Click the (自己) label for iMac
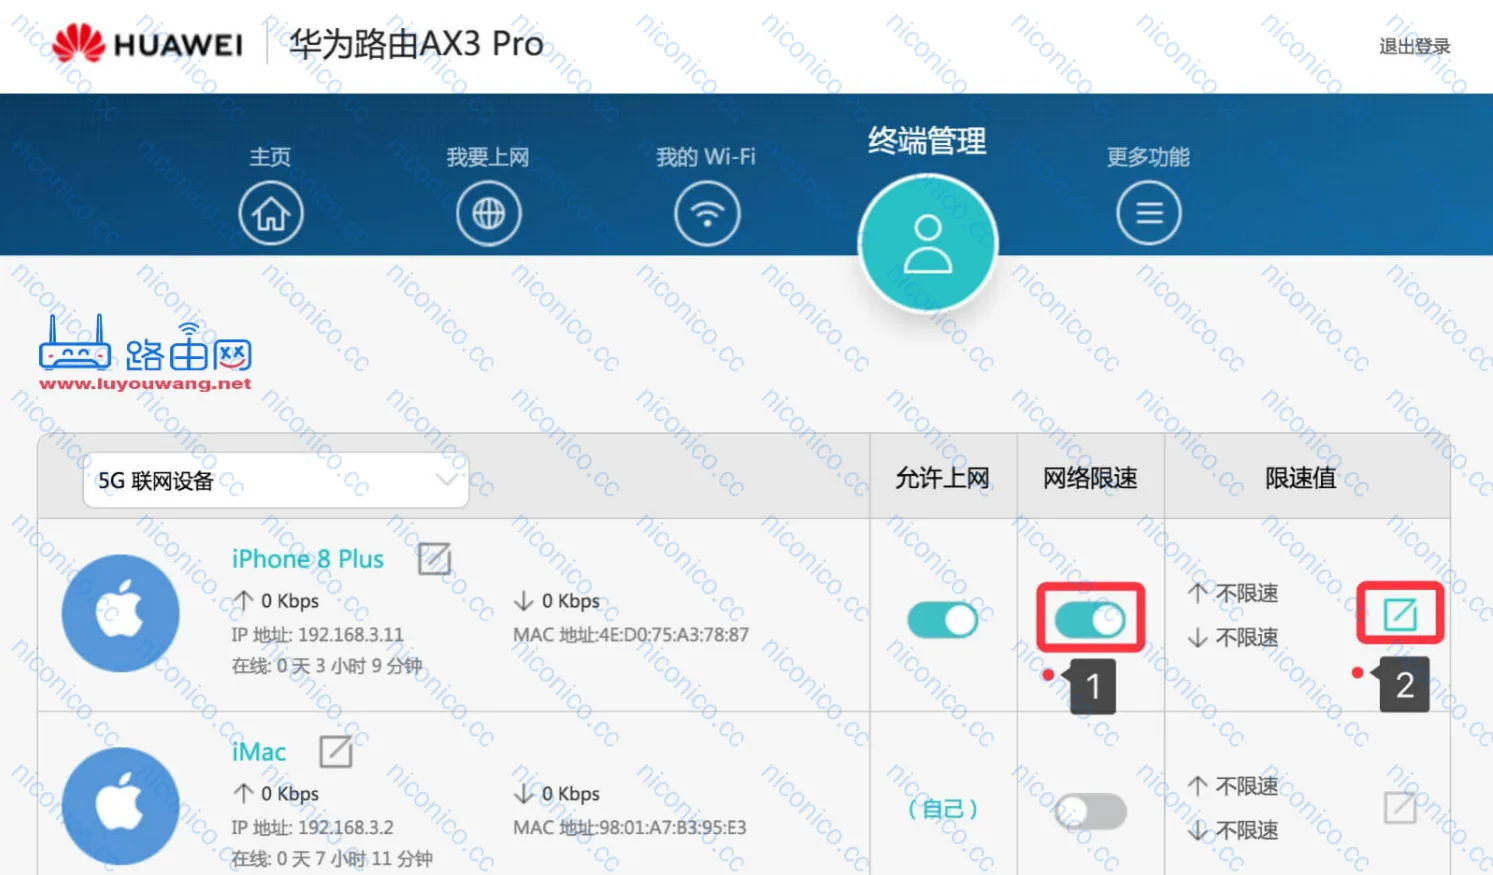This screenshot has width=1493, height=875. [943, 809]
